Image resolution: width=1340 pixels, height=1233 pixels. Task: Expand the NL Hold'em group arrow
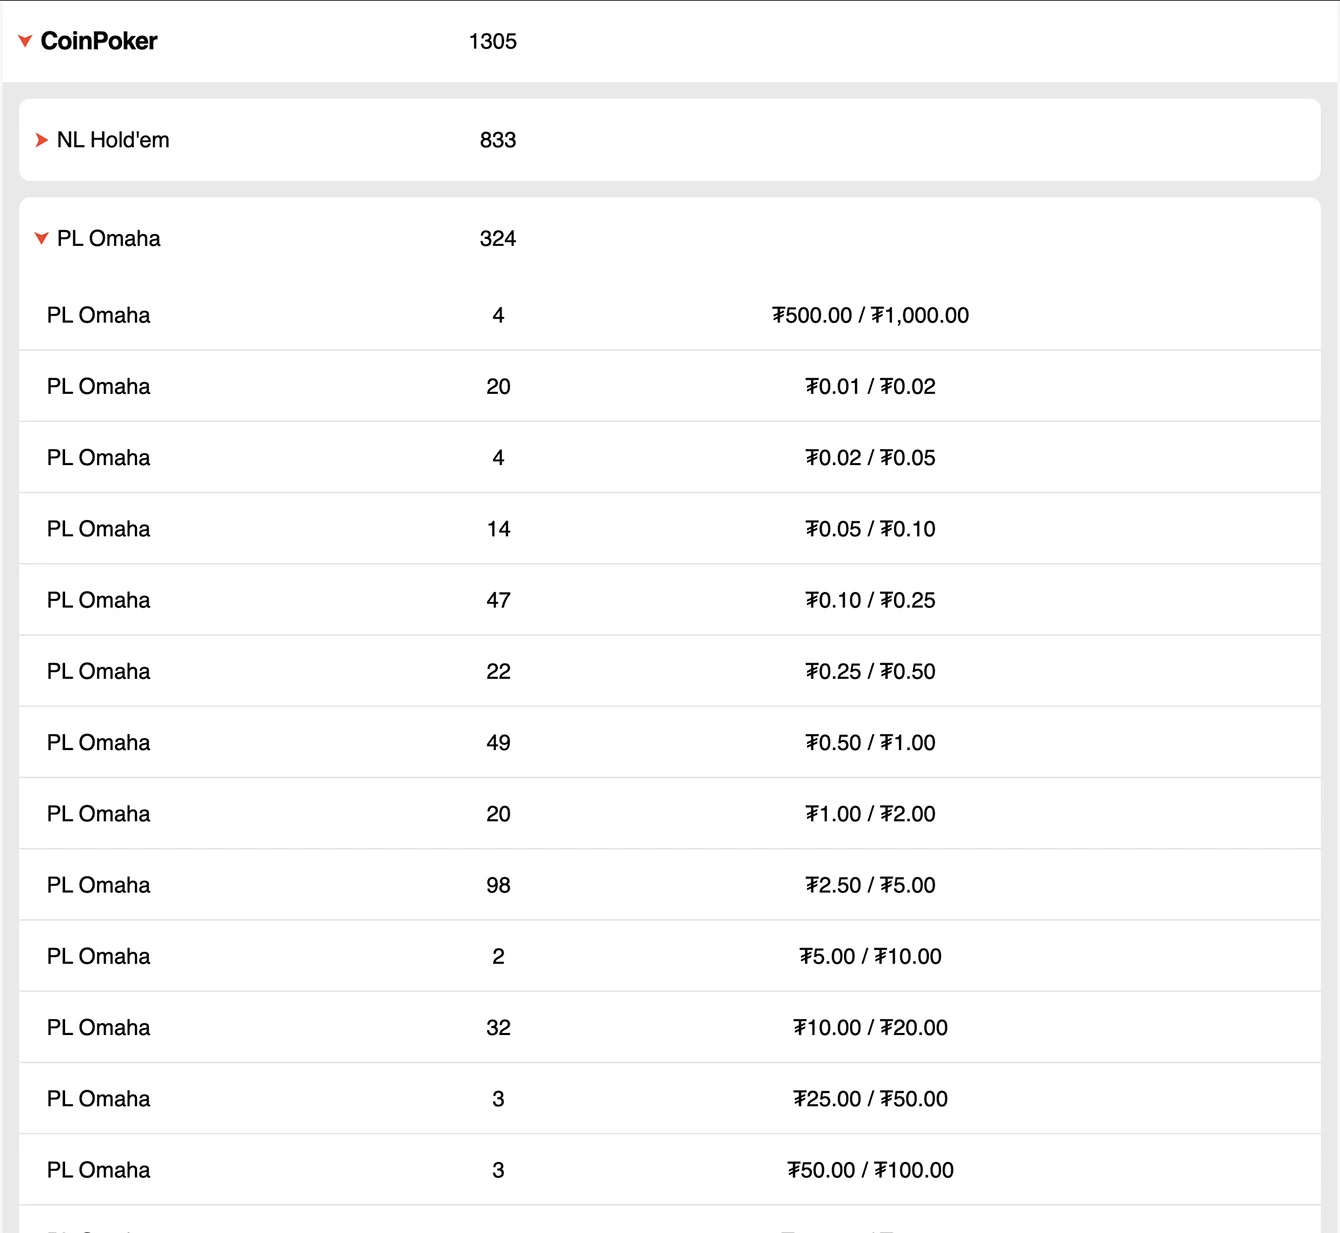[x=41, y=140]
